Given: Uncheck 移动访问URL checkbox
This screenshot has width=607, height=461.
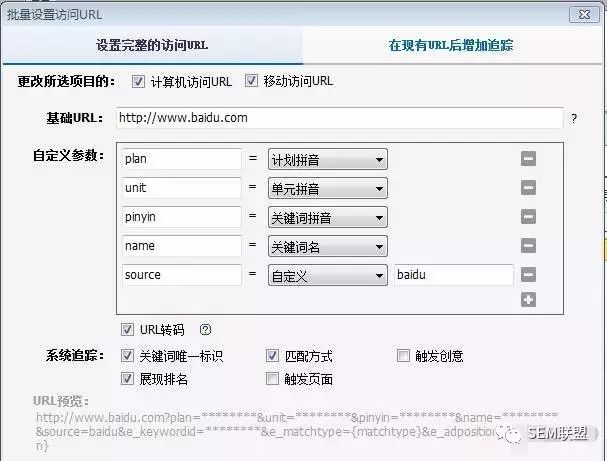Looking at the screenshot, I should click(x=251, y=81).
